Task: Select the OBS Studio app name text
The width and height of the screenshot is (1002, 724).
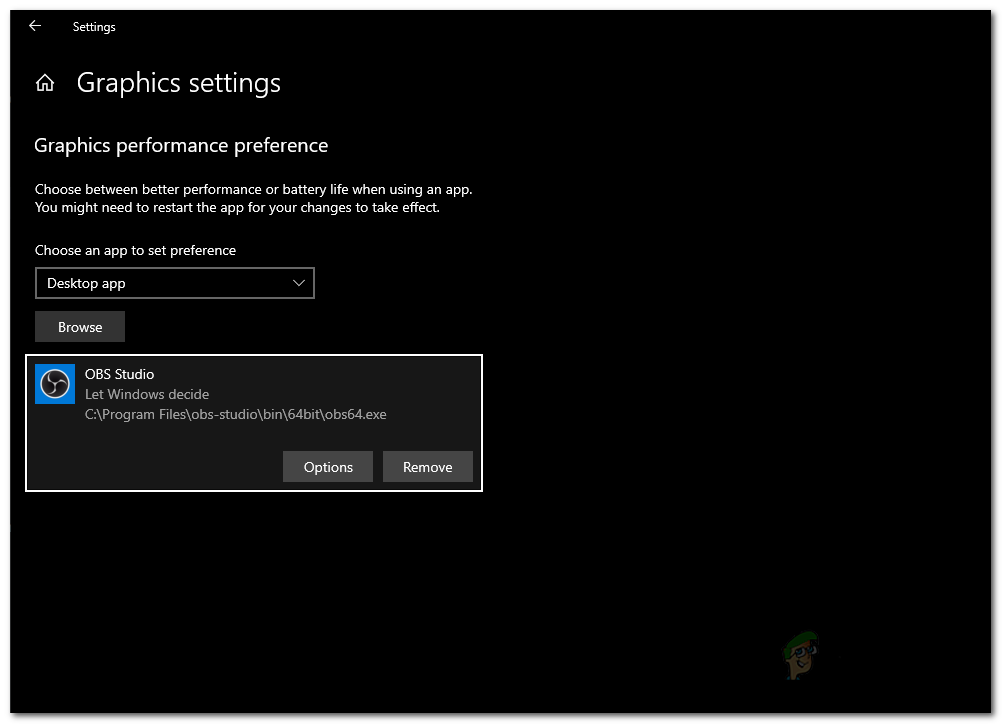Action: [119, 374]
